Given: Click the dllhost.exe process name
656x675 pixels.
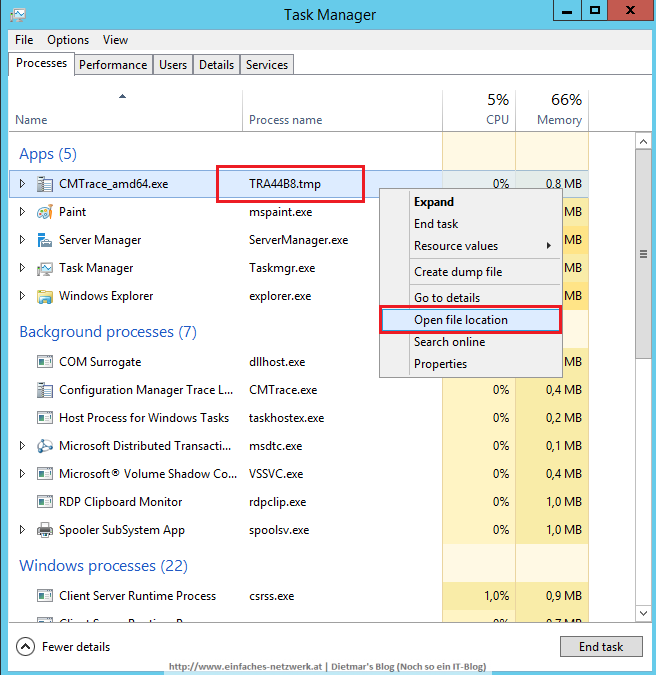Looking at the screenshot, I should point(277,362).
